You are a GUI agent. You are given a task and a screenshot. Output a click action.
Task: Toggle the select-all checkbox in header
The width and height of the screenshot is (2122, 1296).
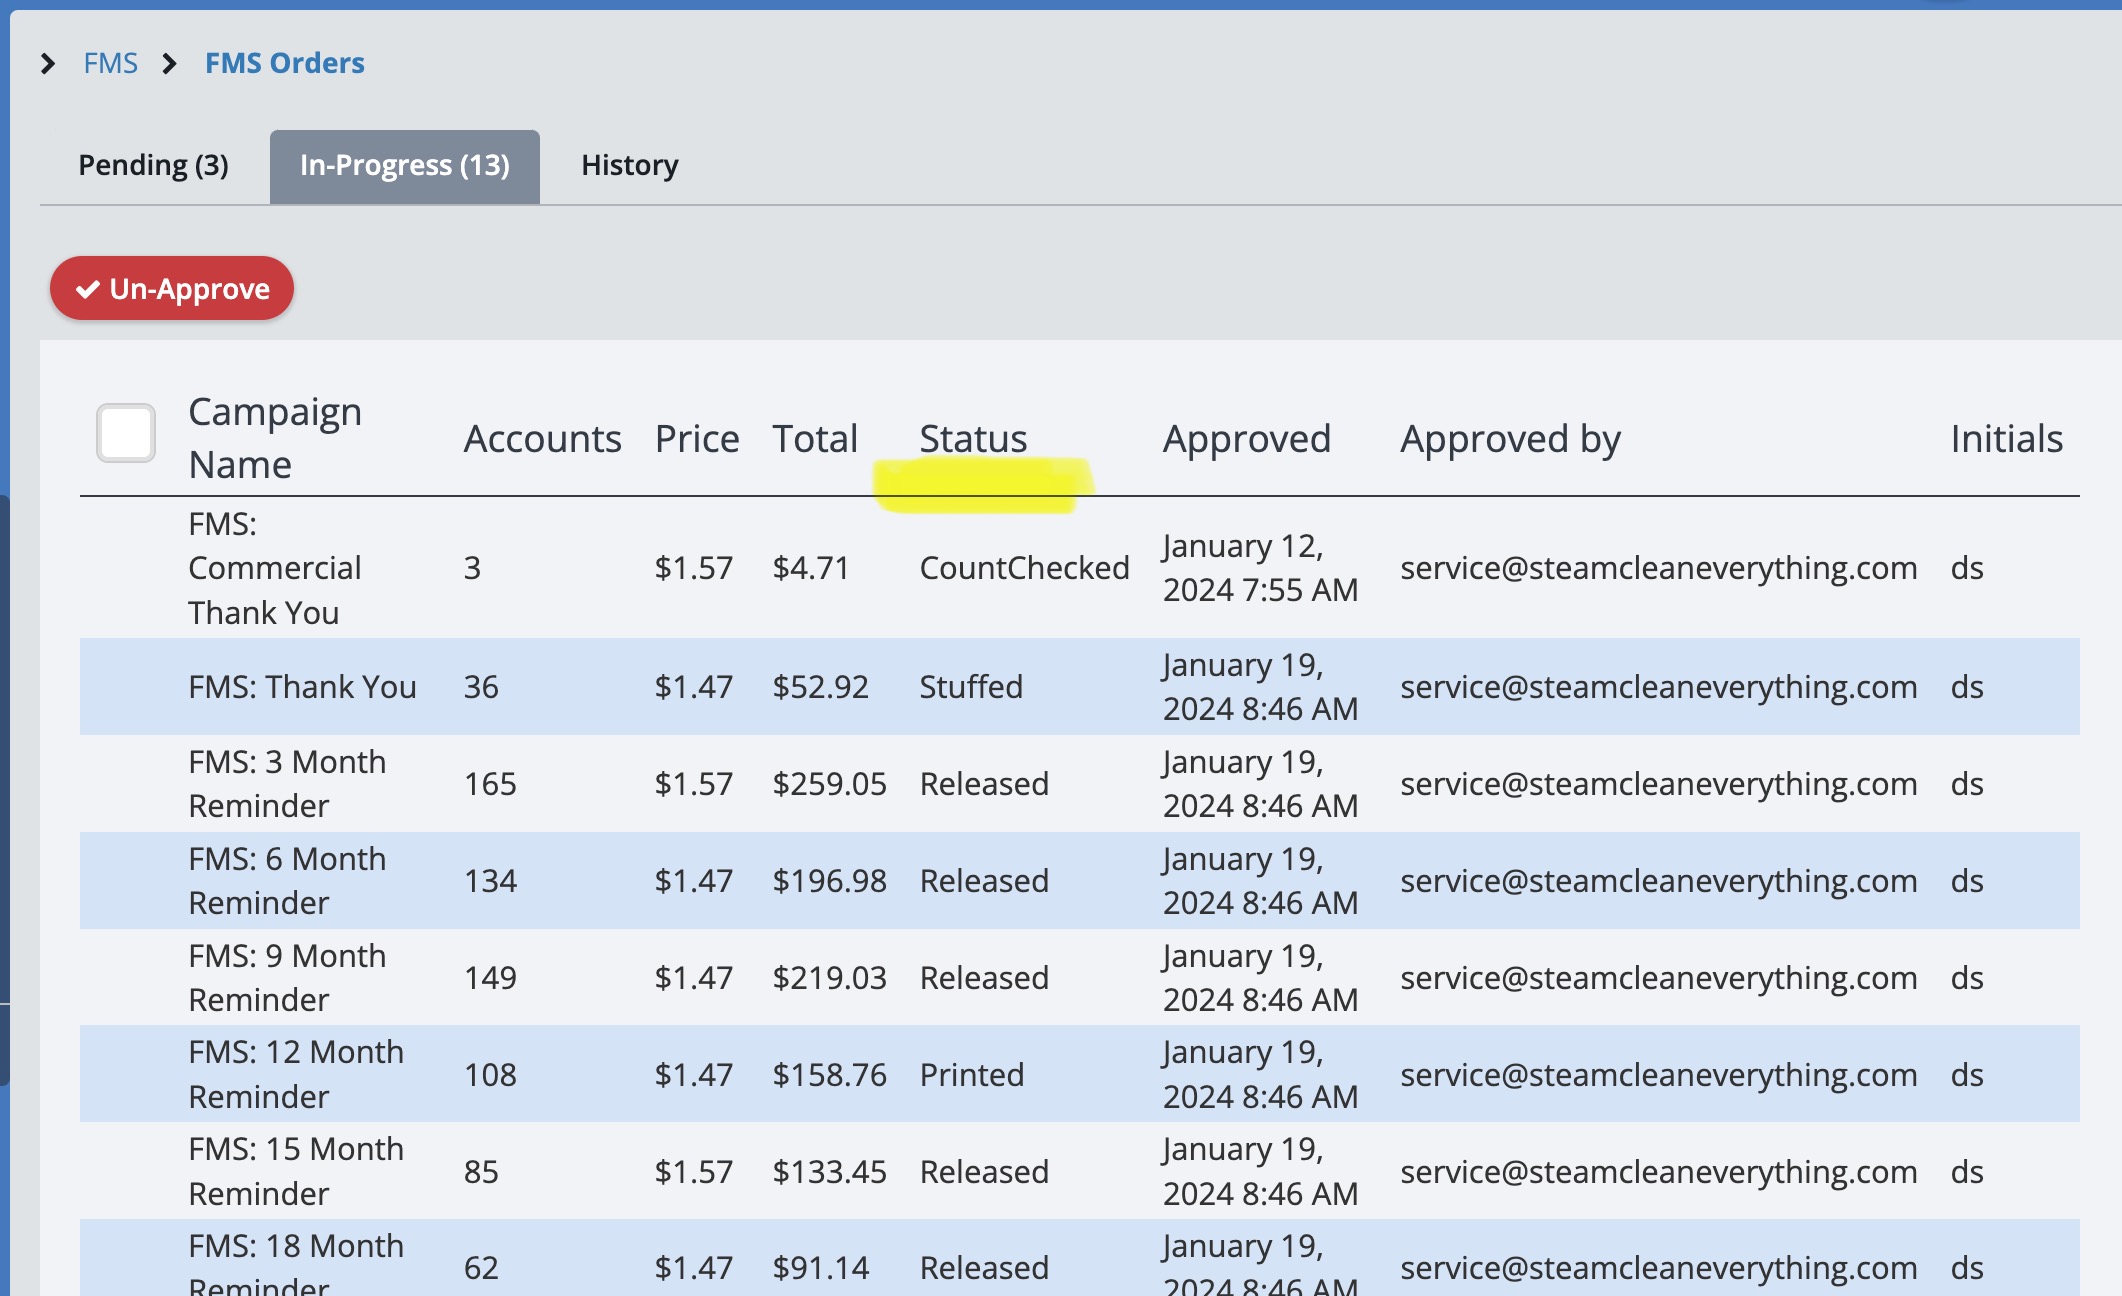coord(126,433)
